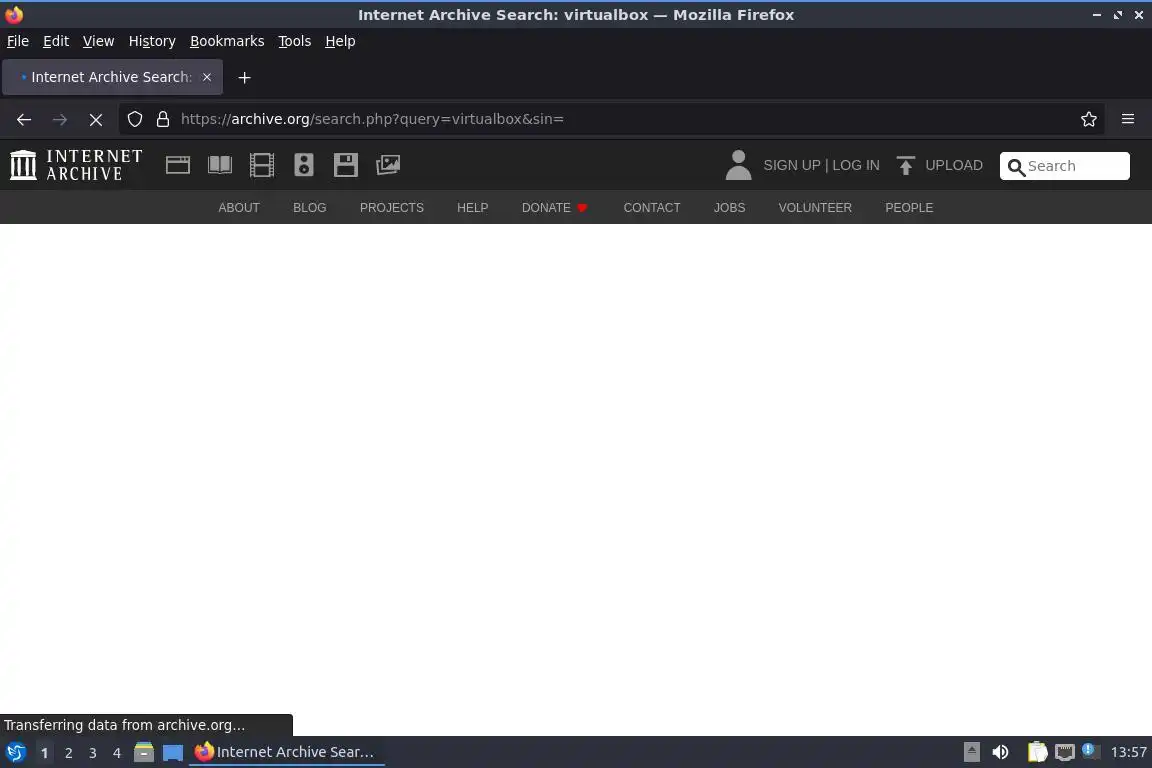
Task: Open the Internet Archive home logo
Action: pos(76,165)
